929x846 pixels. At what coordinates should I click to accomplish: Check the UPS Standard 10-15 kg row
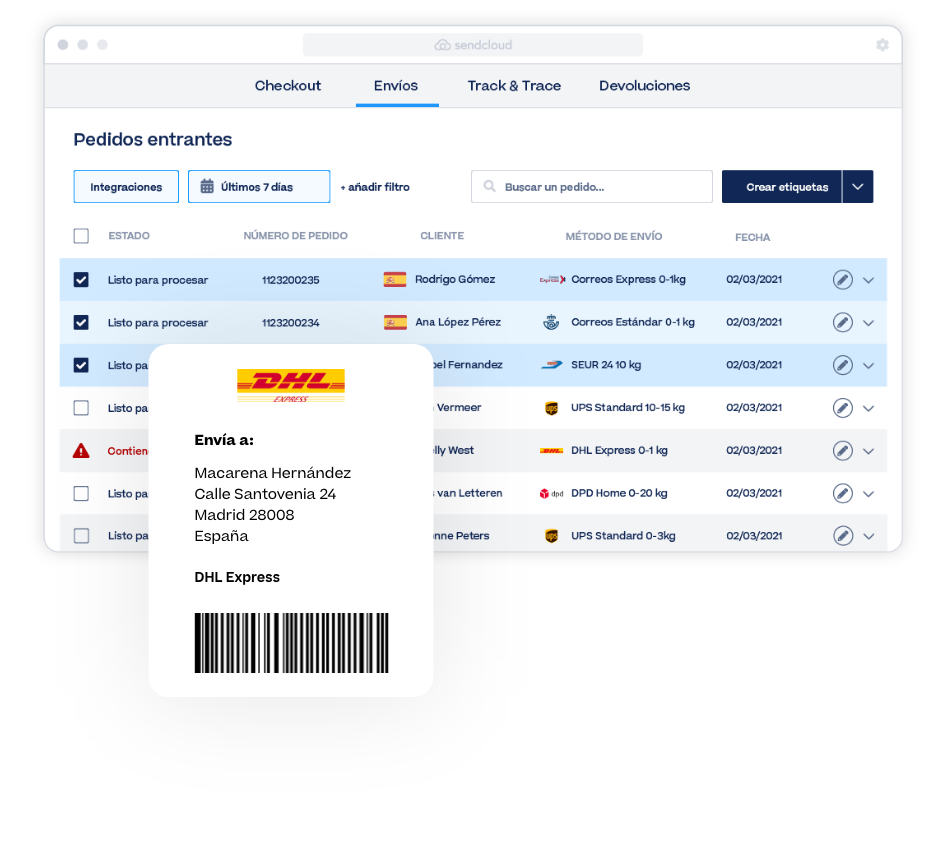click(x=81, y=408)
